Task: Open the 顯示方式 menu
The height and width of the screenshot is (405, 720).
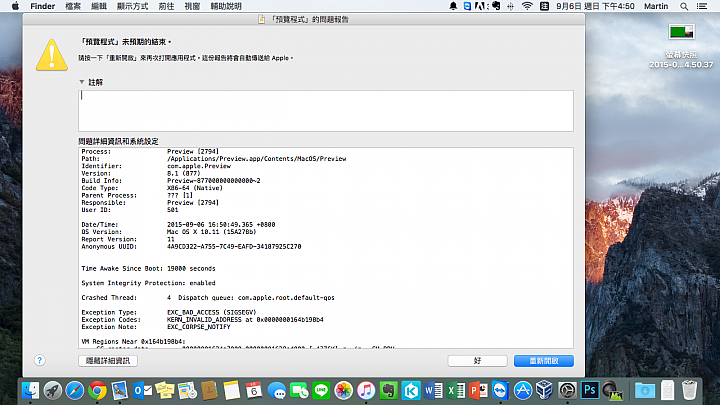Action: pos(132,6)
